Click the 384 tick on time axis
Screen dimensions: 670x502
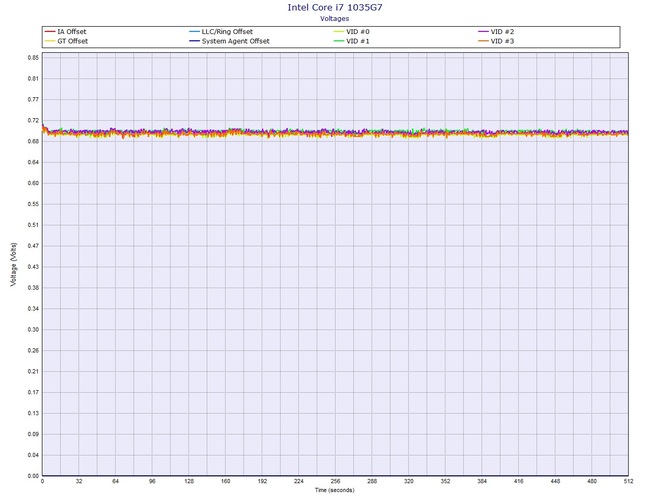482,481
